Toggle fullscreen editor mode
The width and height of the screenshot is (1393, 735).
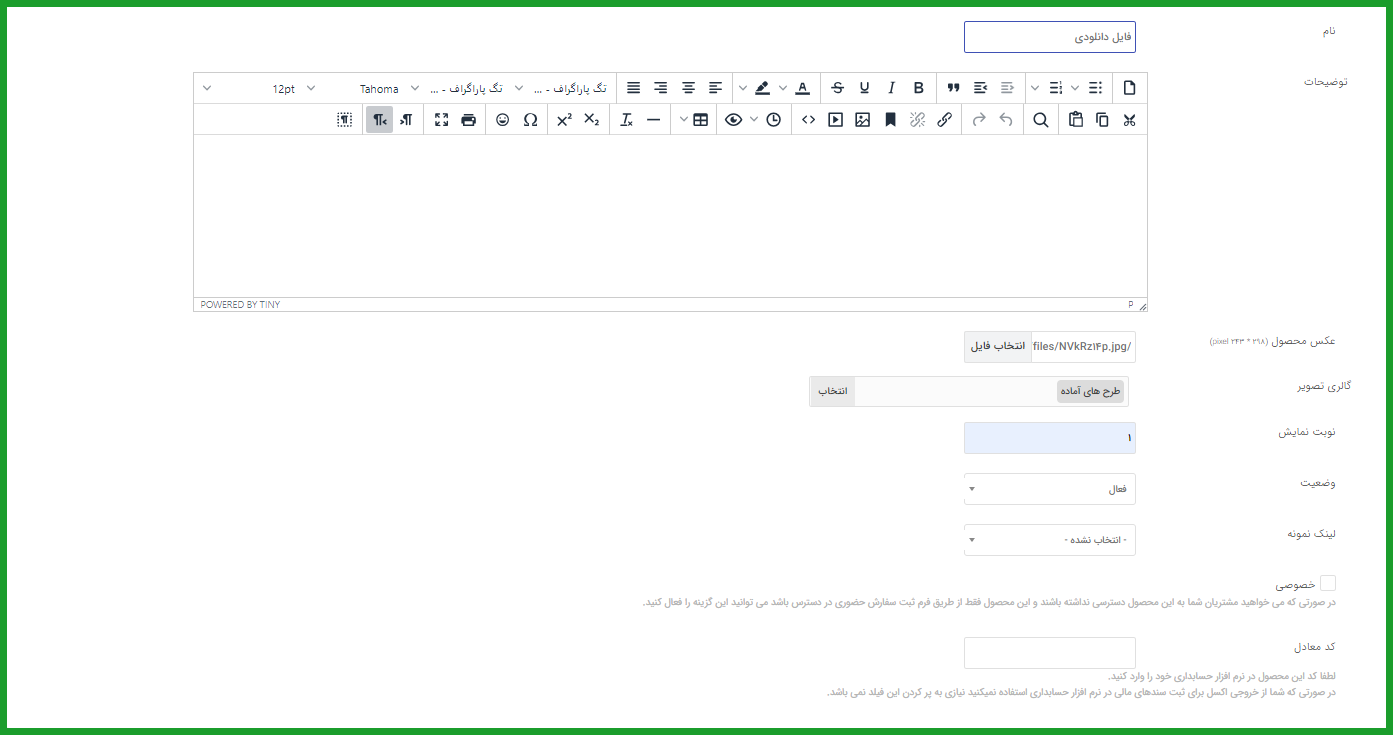point(441,120)
